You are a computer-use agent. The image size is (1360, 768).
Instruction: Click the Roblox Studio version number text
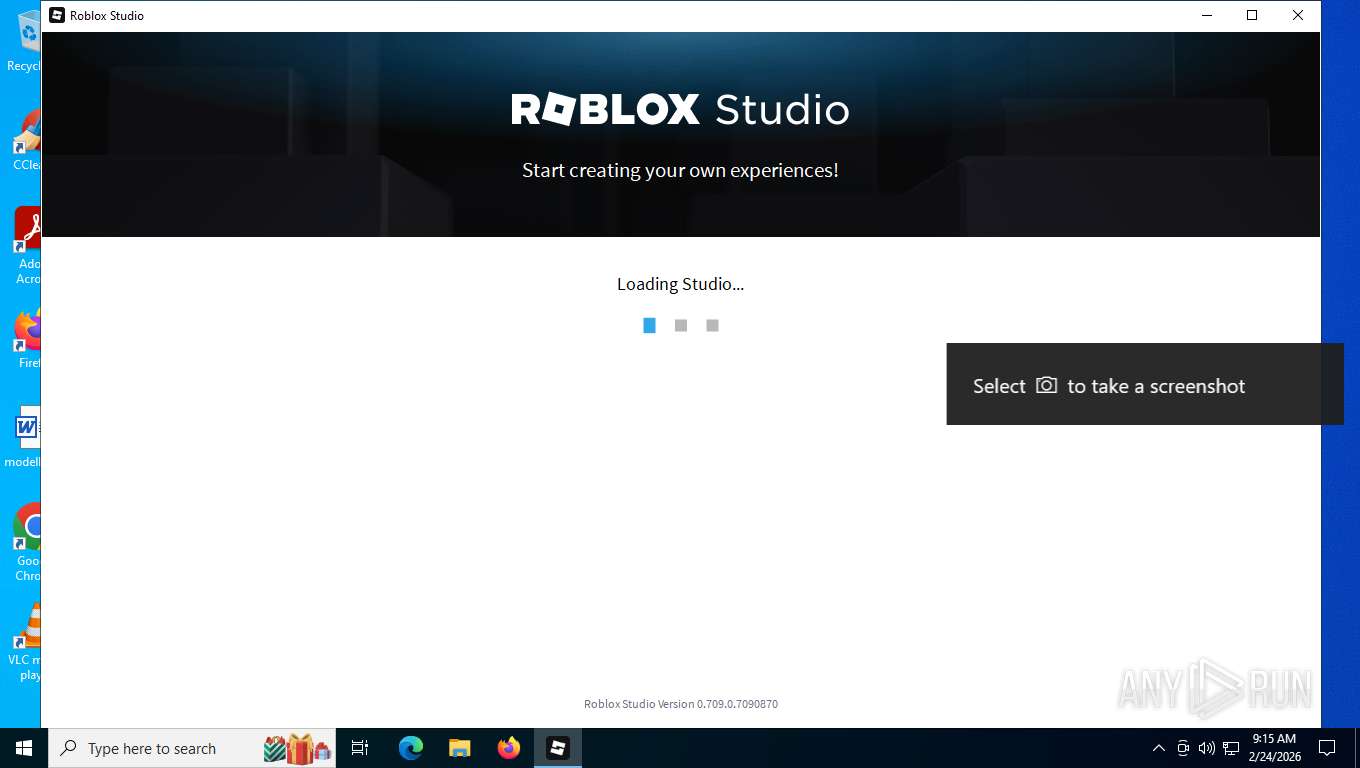[680, 704]
